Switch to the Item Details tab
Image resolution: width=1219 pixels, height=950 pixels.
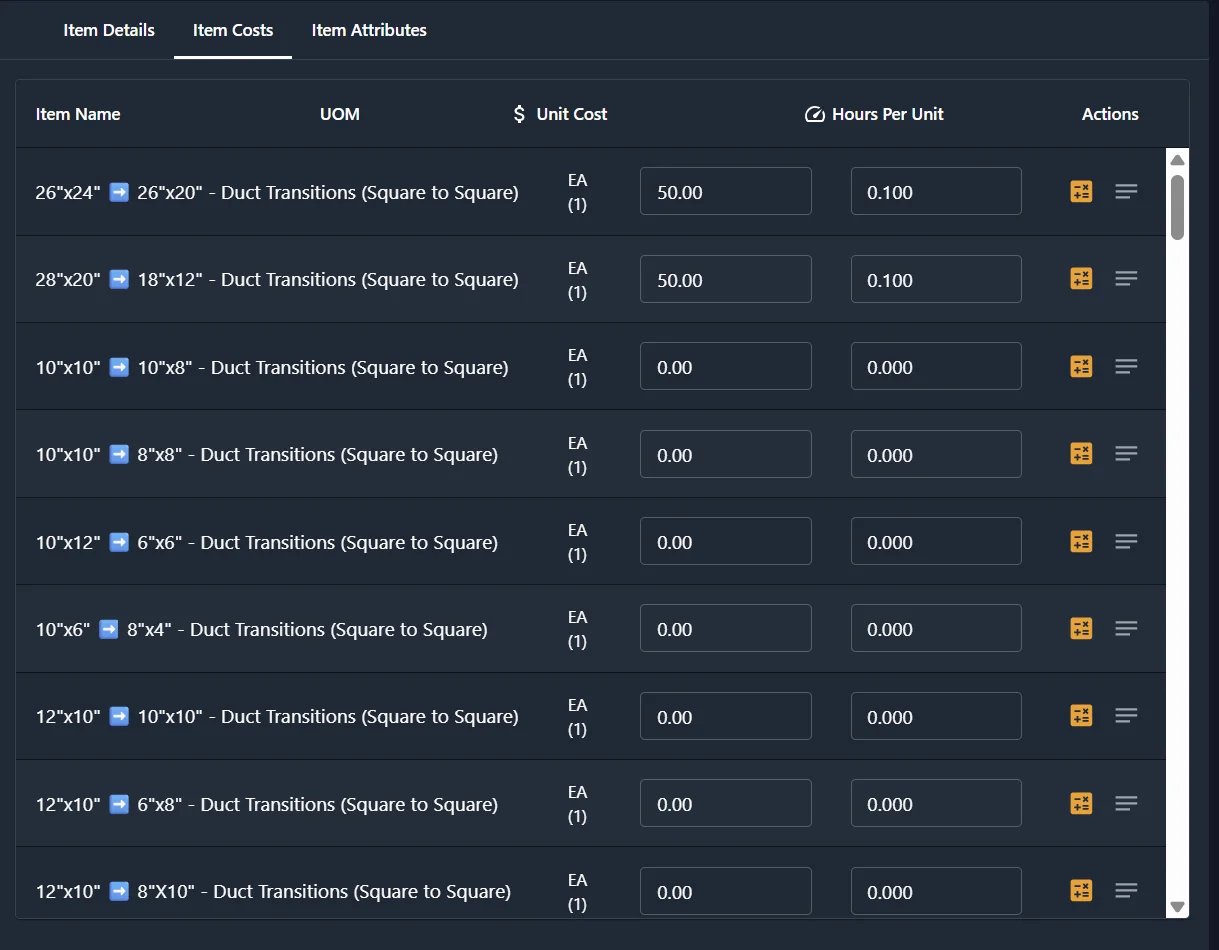pos(109,30)
